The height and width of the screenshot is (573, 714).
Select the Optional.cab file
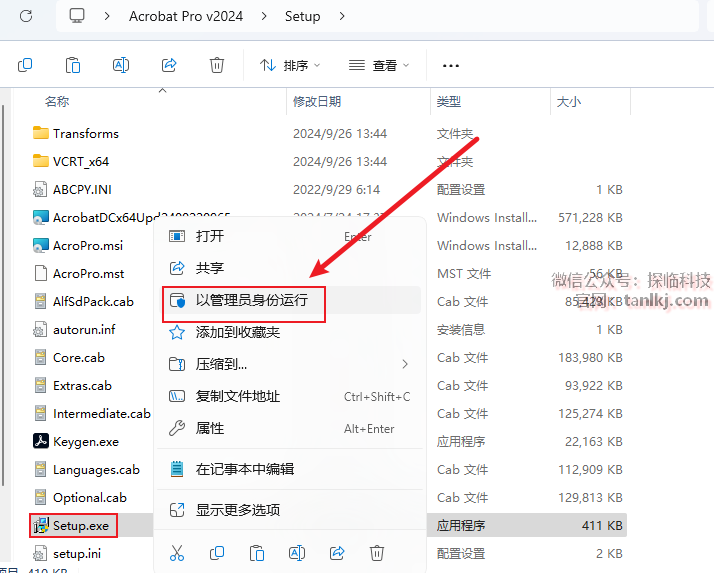(90, 498)
